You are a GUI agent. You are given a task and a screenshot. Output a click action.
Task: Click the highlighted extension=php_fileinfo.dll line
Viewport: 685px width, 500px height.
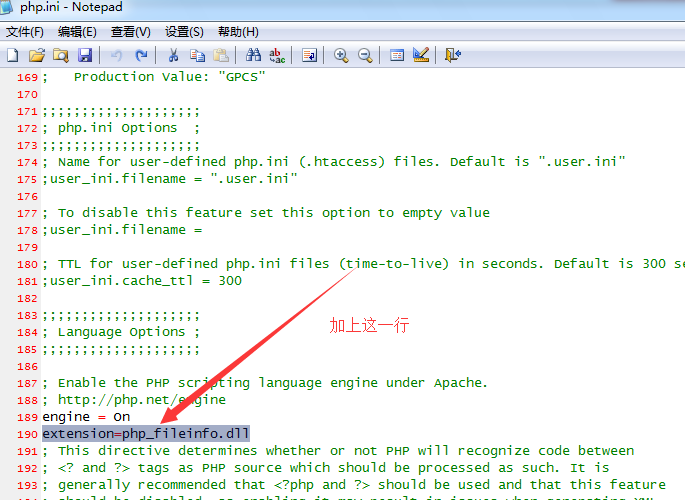tap(145, 433)
